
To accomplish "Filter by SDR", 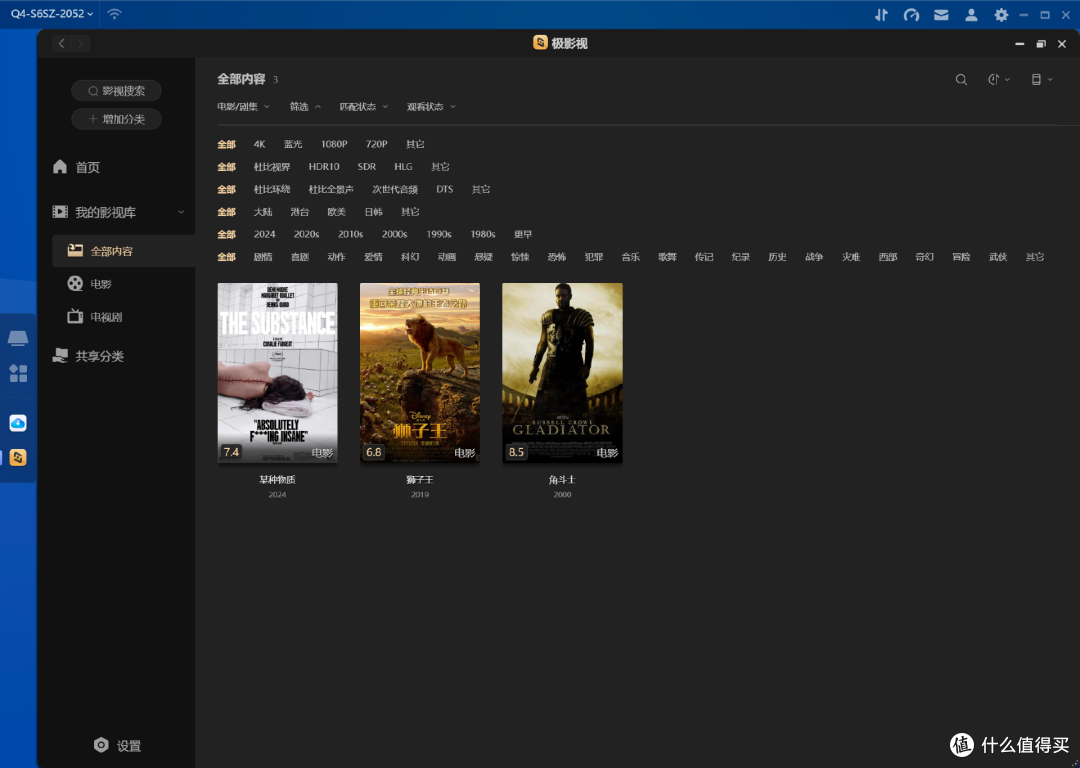I will [366, 167].
